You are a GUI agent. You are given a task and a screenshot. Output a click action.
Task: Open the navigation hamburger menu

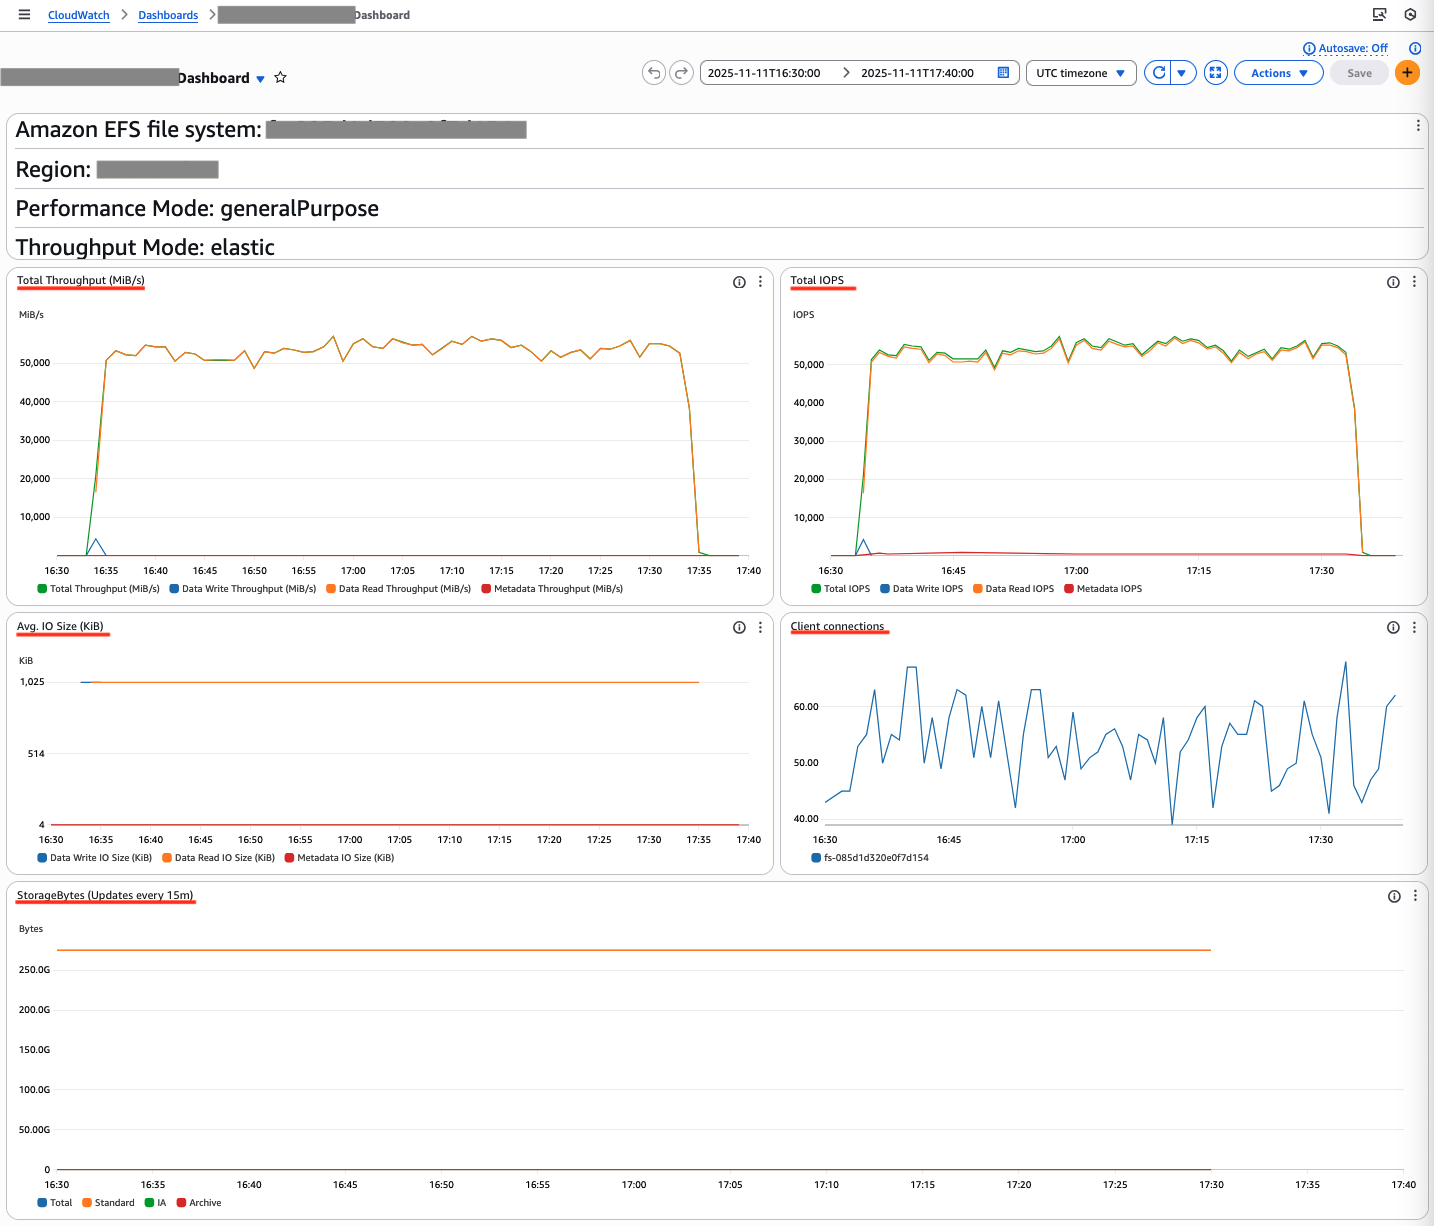pyautogui.click(x=24, y=14)
